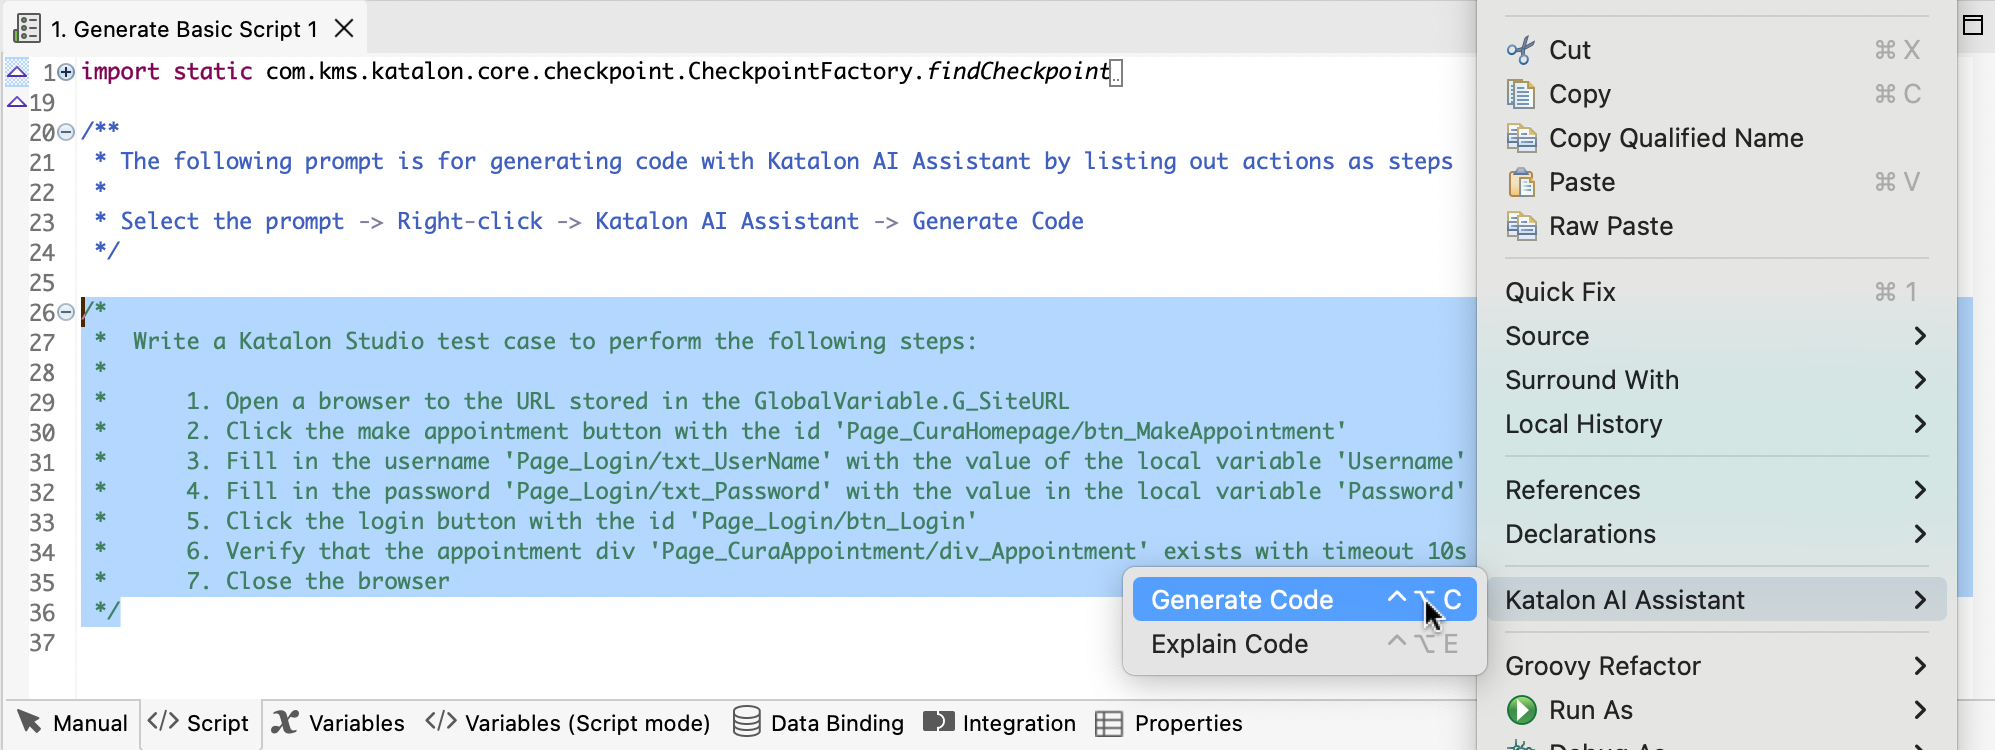Select Copy from context menu

(x=1716, y=94)
